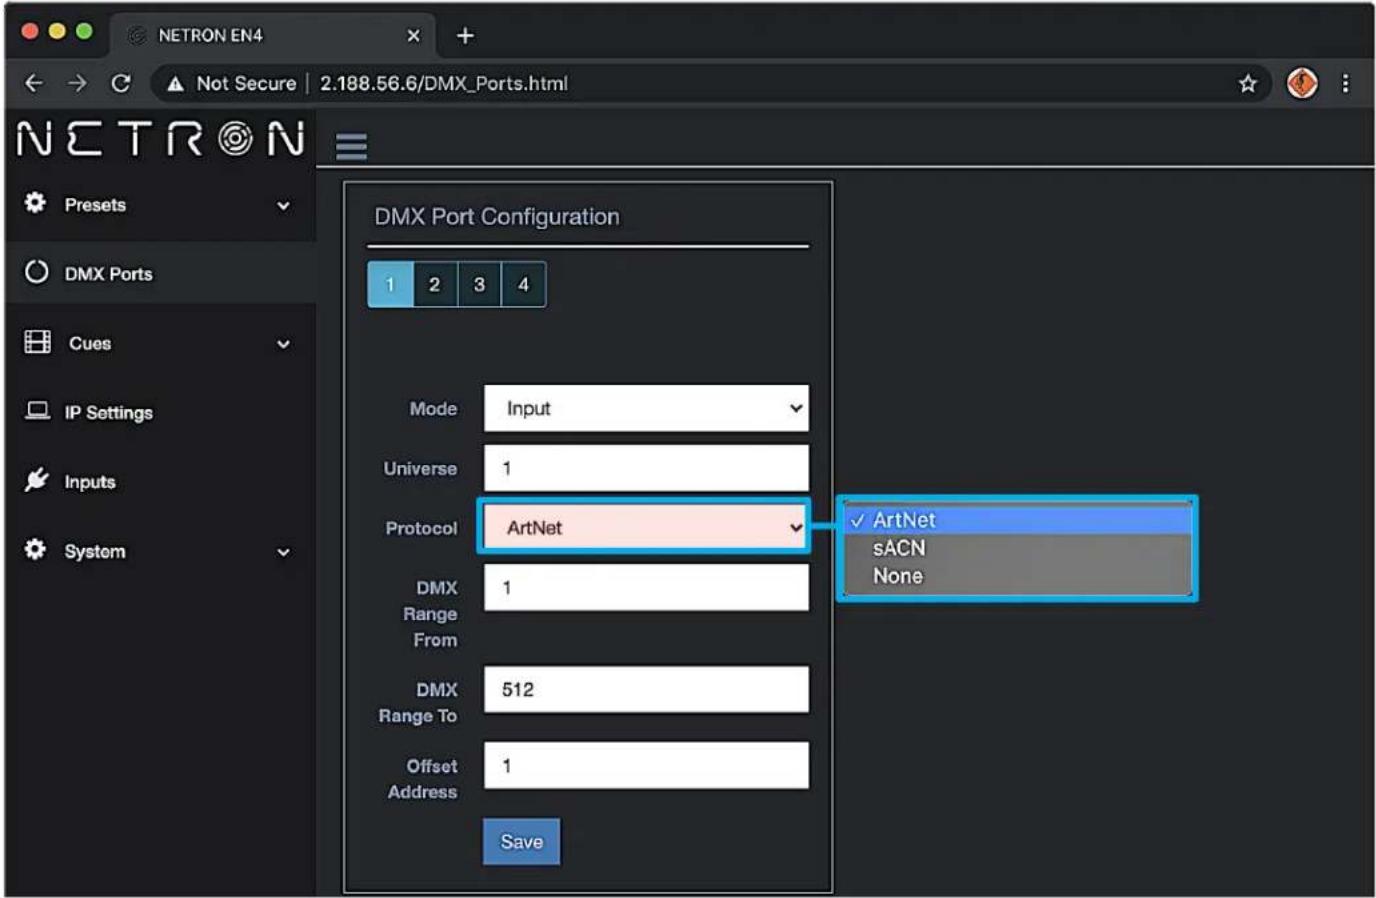This screenshot has width=1376, height=898.
Task: Click the DMX Ports circle icon
Action: 36,272
